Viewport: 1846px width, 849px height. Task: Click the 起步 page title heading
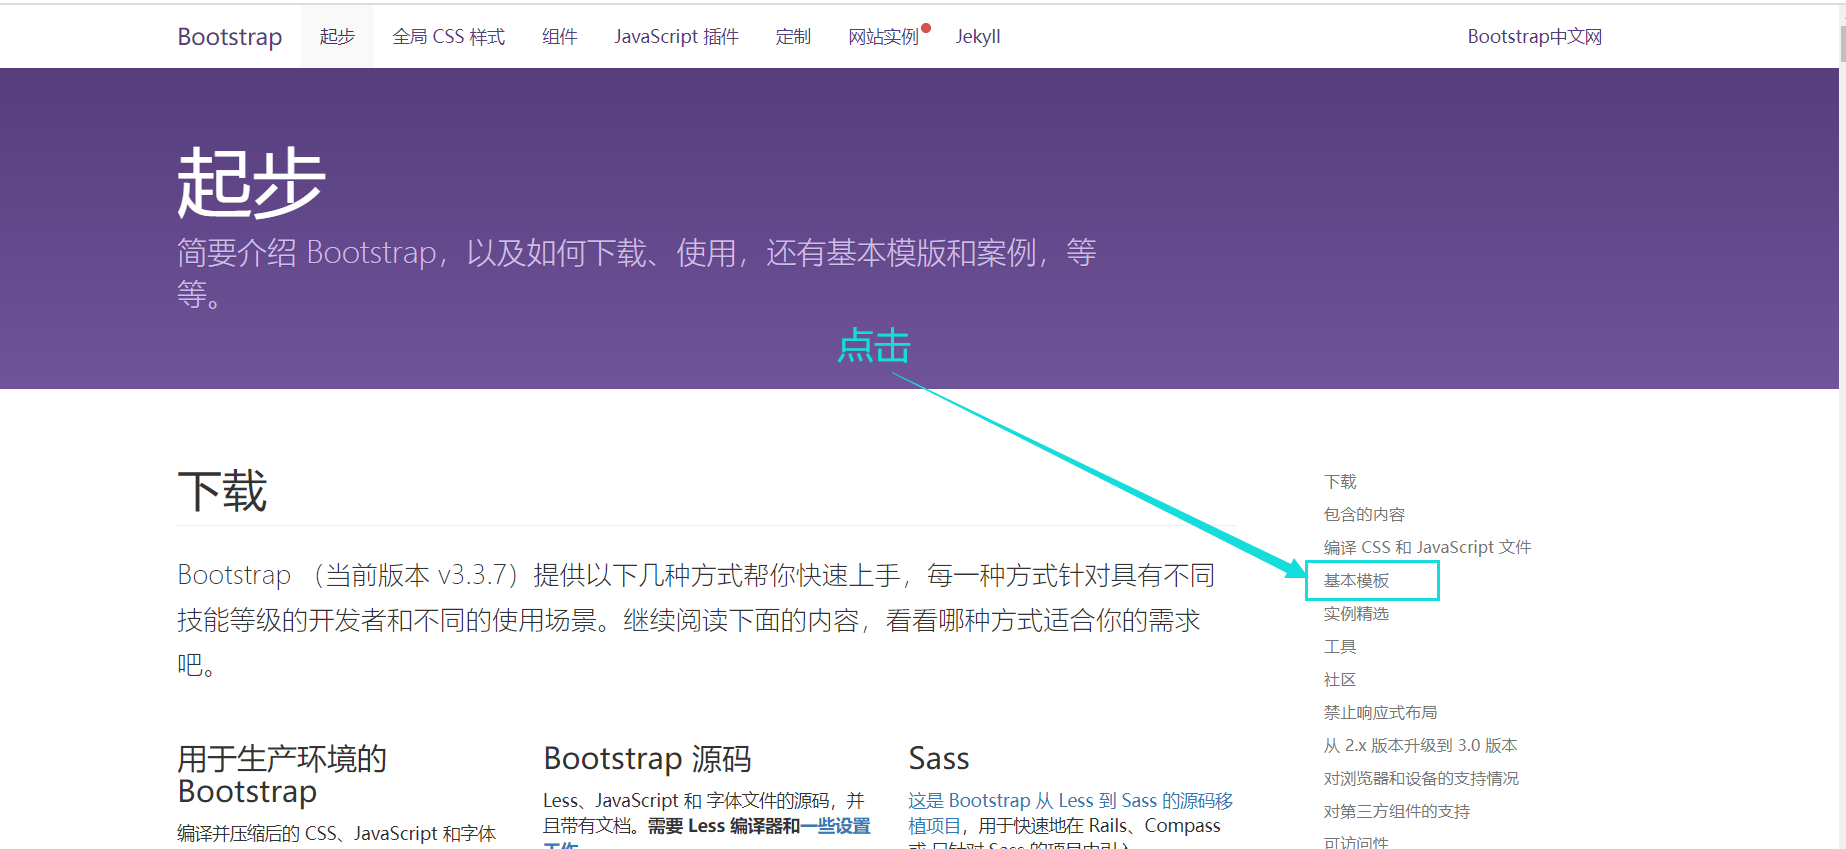251,183
